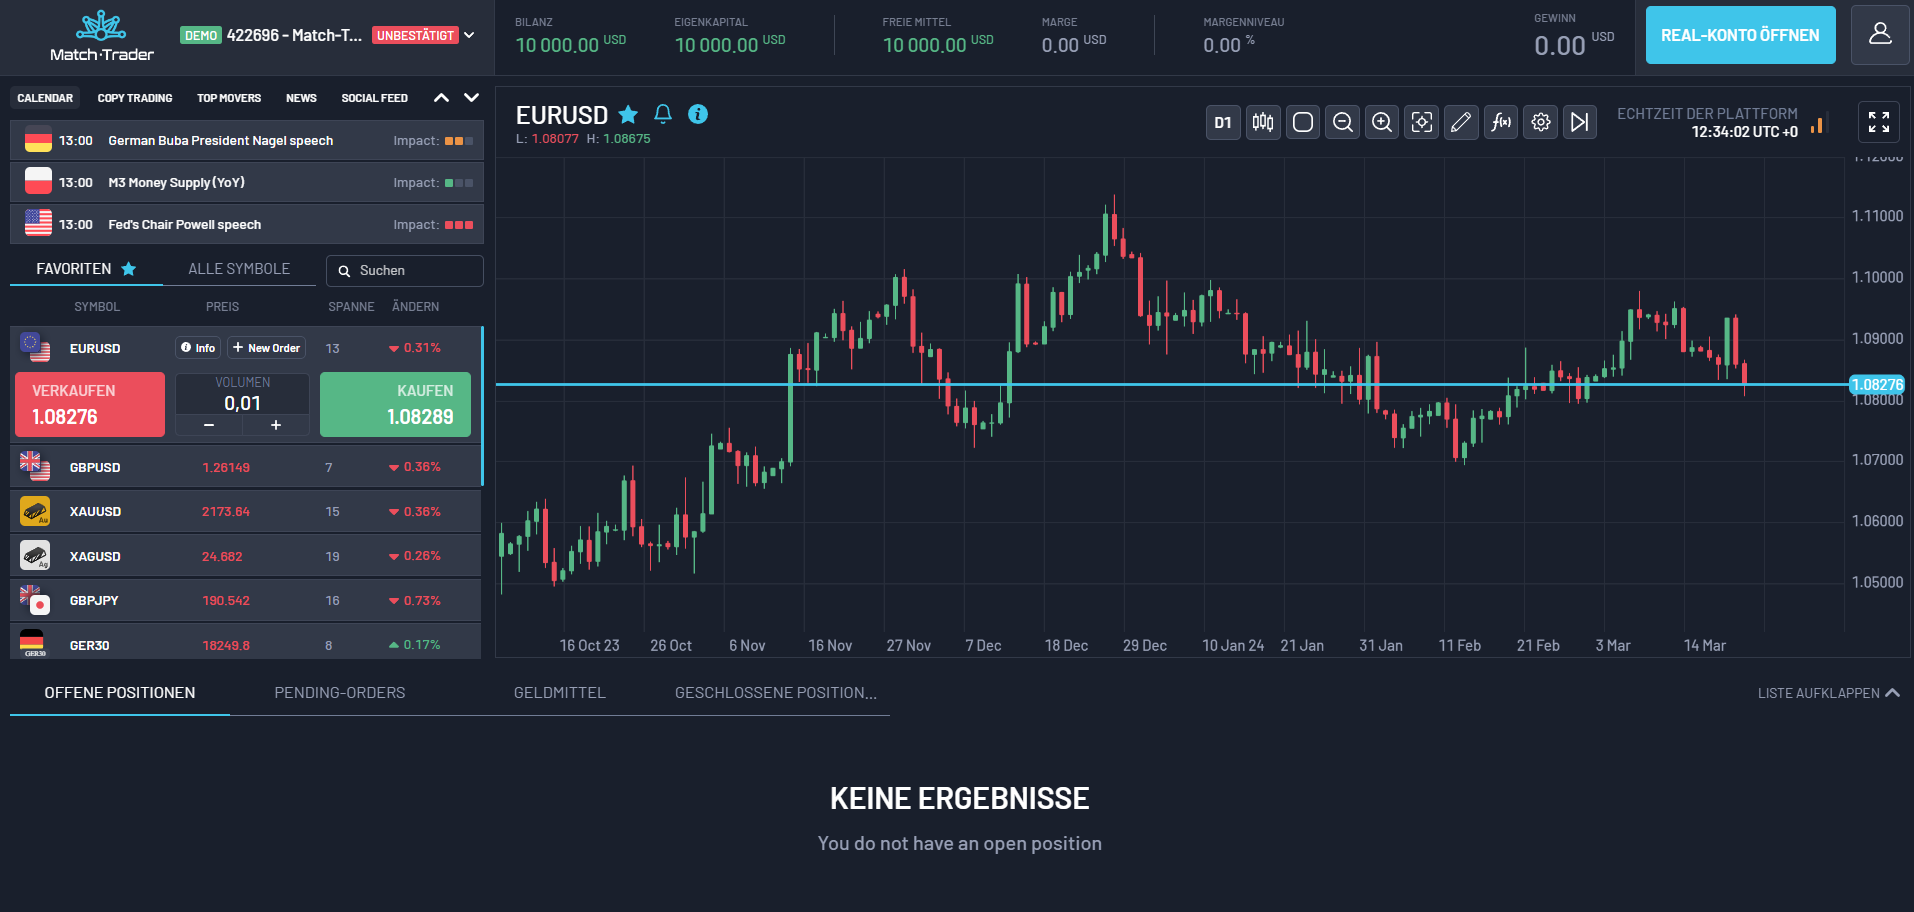
Task: Select Fed's Chair Powell speech event
Action: coord(247,225)
